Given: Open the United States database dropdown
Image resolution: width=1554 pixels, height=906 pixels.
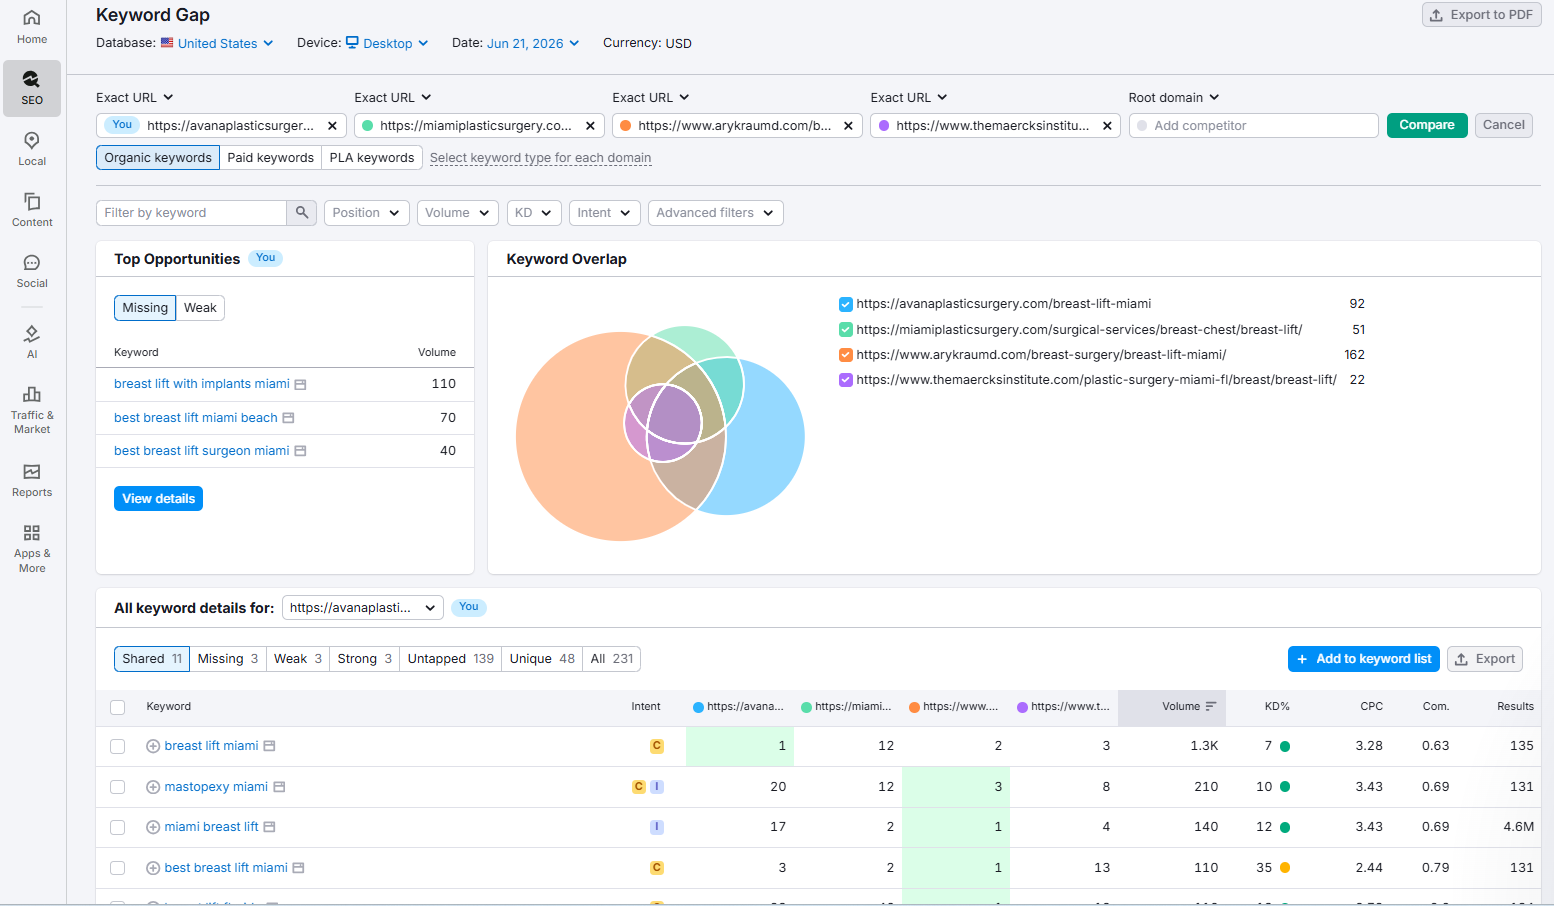Looking at the screenshot, I should (x=217, y=43).
